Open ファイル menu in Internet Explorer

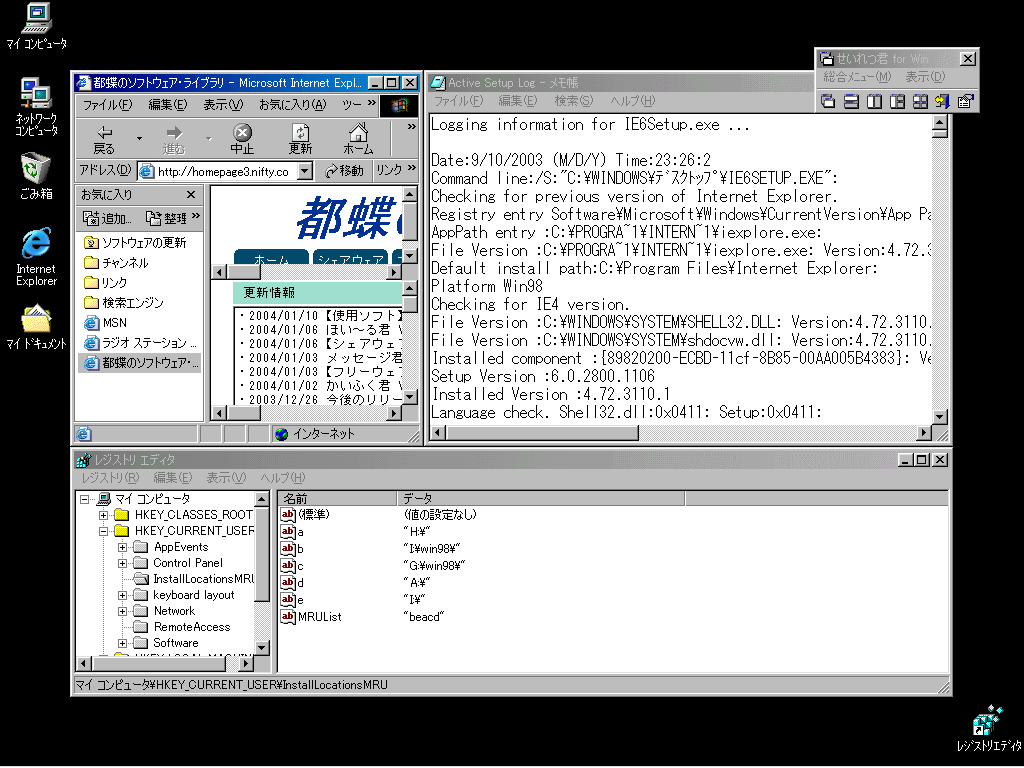click(107, 104)
